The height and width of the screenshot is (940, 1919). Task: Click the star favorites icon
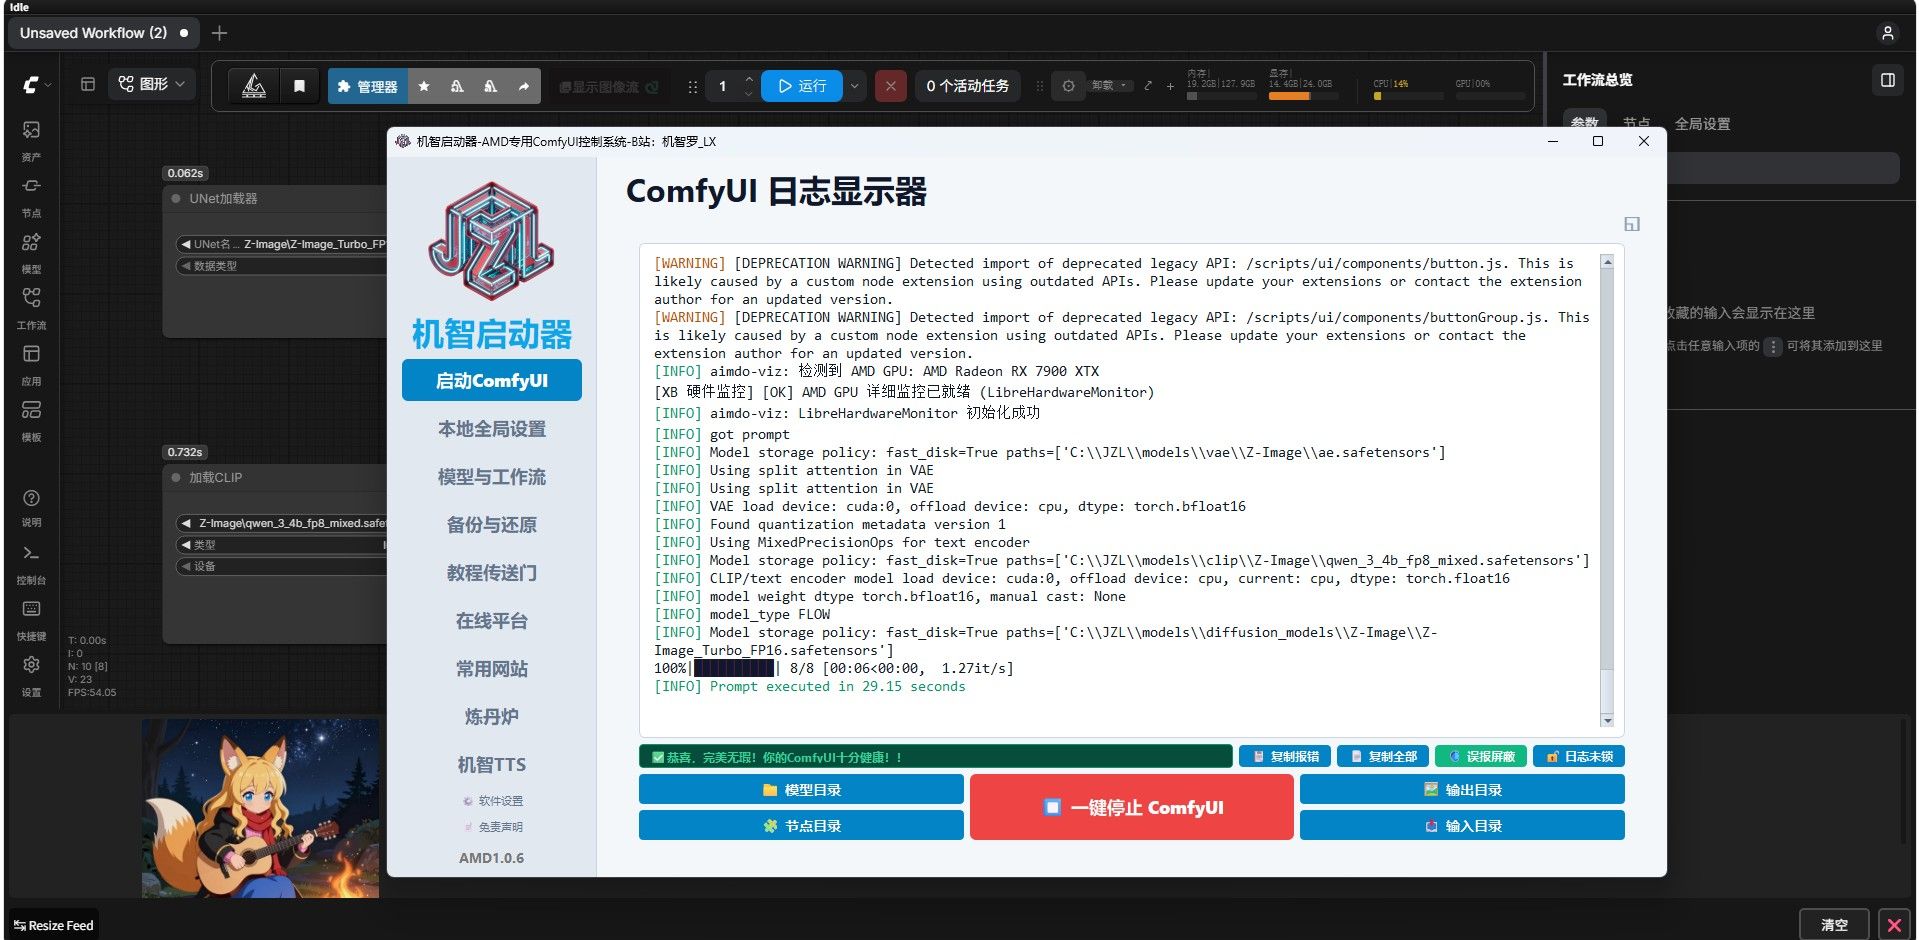[424, 86]
